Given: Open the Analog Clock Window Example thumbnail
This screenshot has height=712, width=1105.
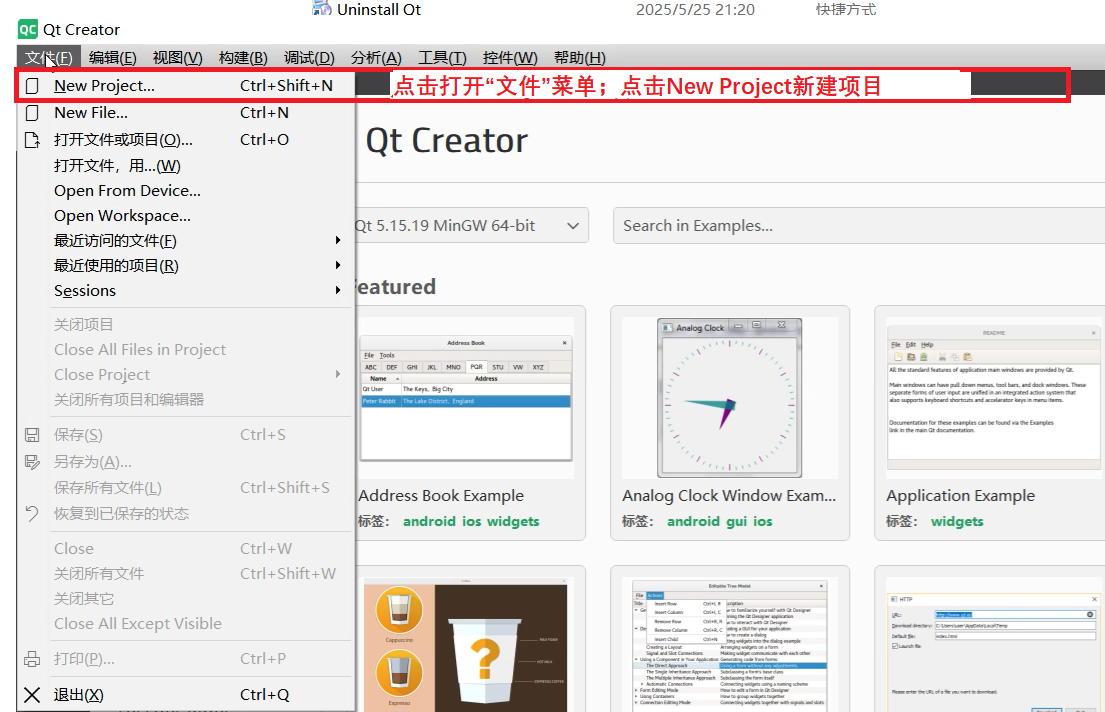Looking at the screenshot, I should pos(729,398).
